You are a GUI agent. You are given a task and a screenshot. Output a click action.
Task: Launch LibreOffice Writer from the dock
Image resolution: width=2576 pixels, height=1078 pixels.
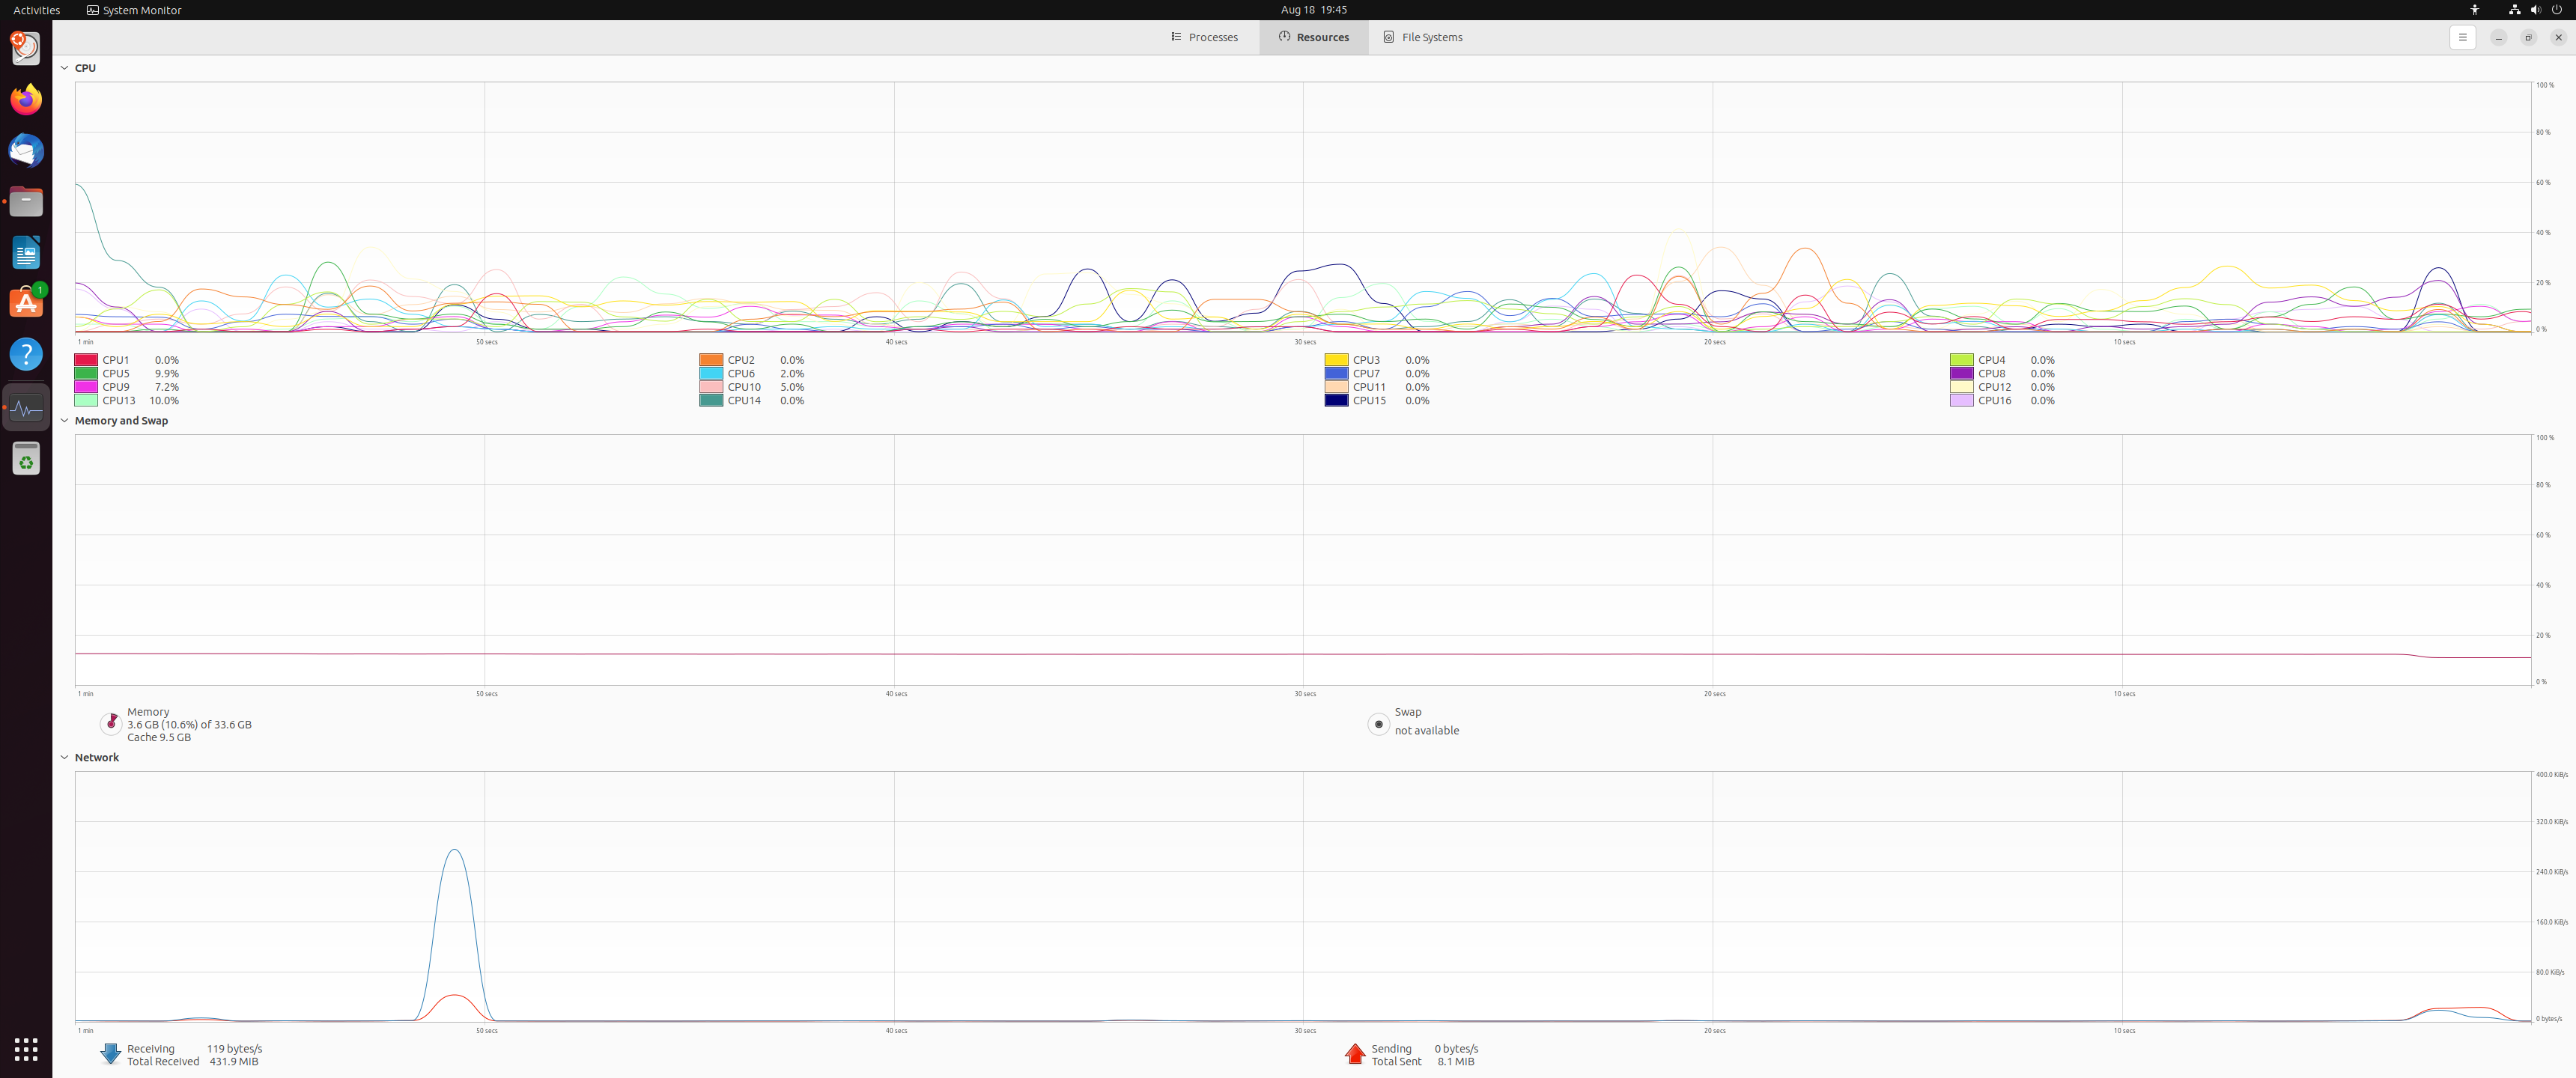pos(25,252)
